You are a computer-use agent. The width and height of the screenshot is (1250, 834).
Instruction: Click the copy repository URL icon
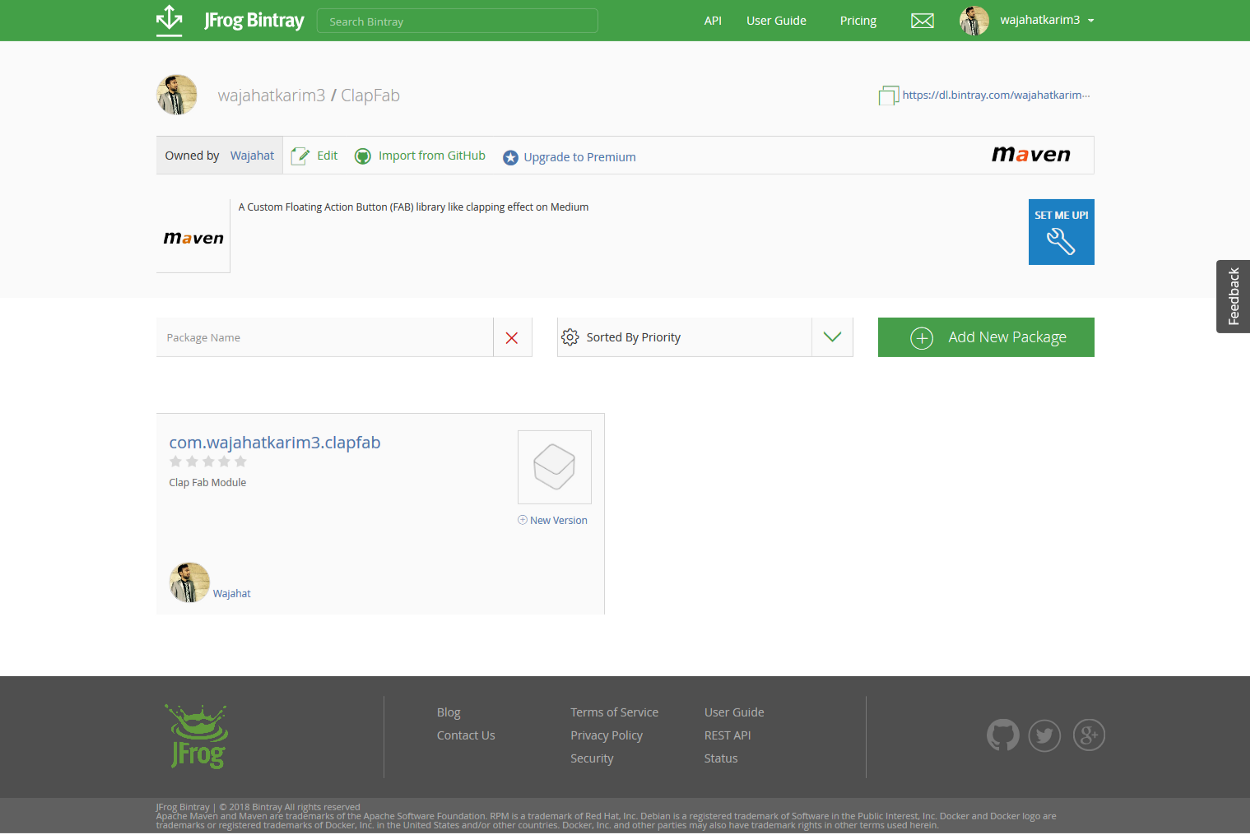coord(888,96)
